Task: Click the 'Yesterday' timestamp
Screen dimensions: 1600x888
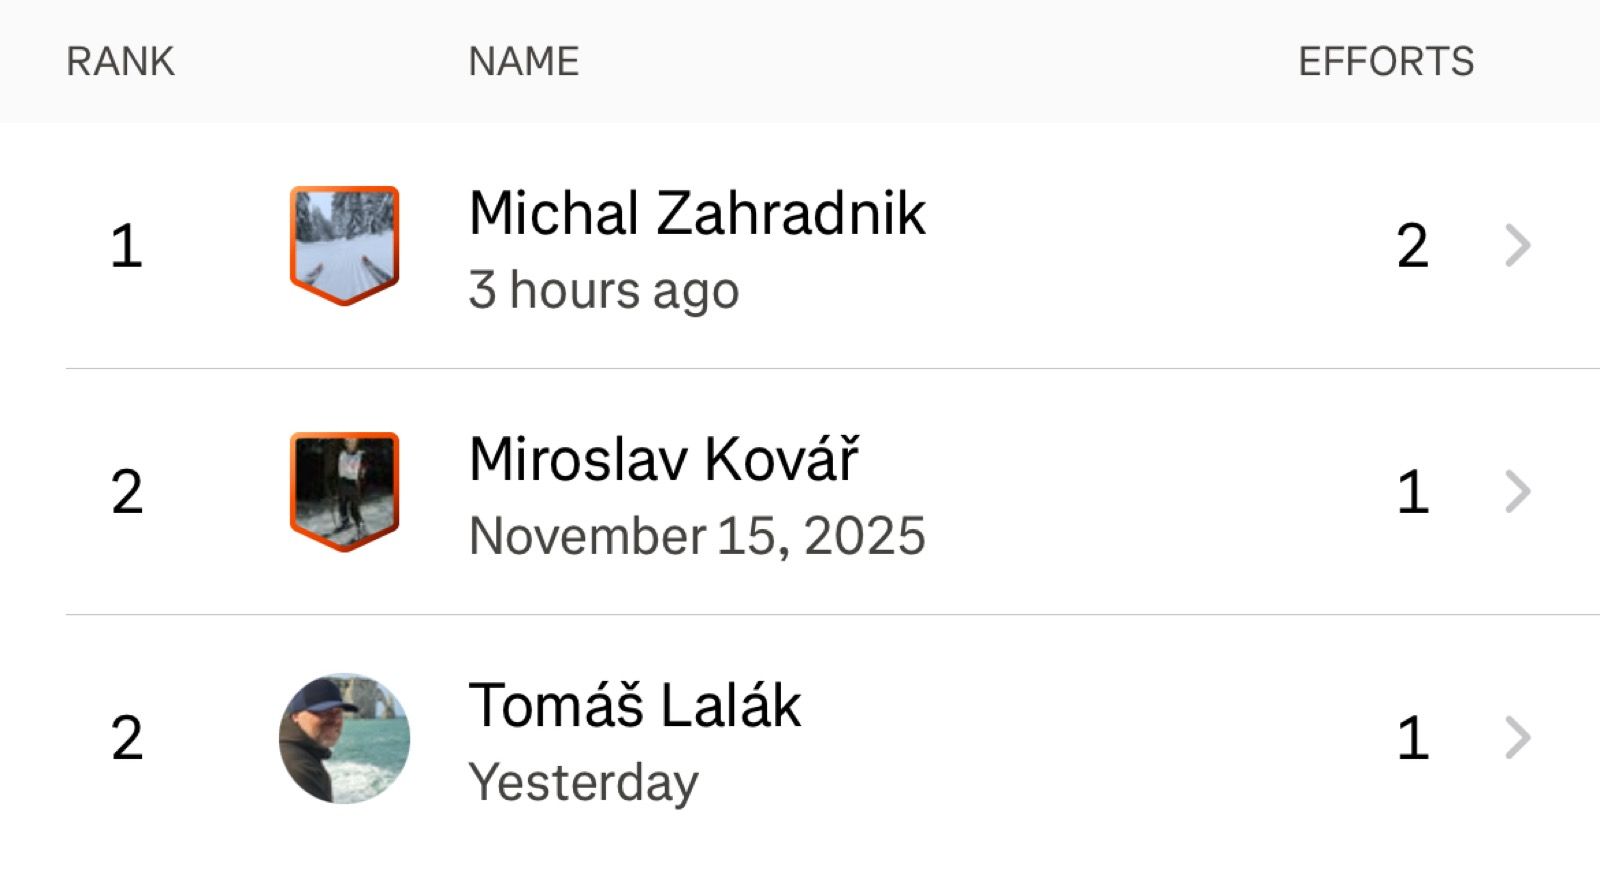Action: pyautogui.click(x=583, y=783)
